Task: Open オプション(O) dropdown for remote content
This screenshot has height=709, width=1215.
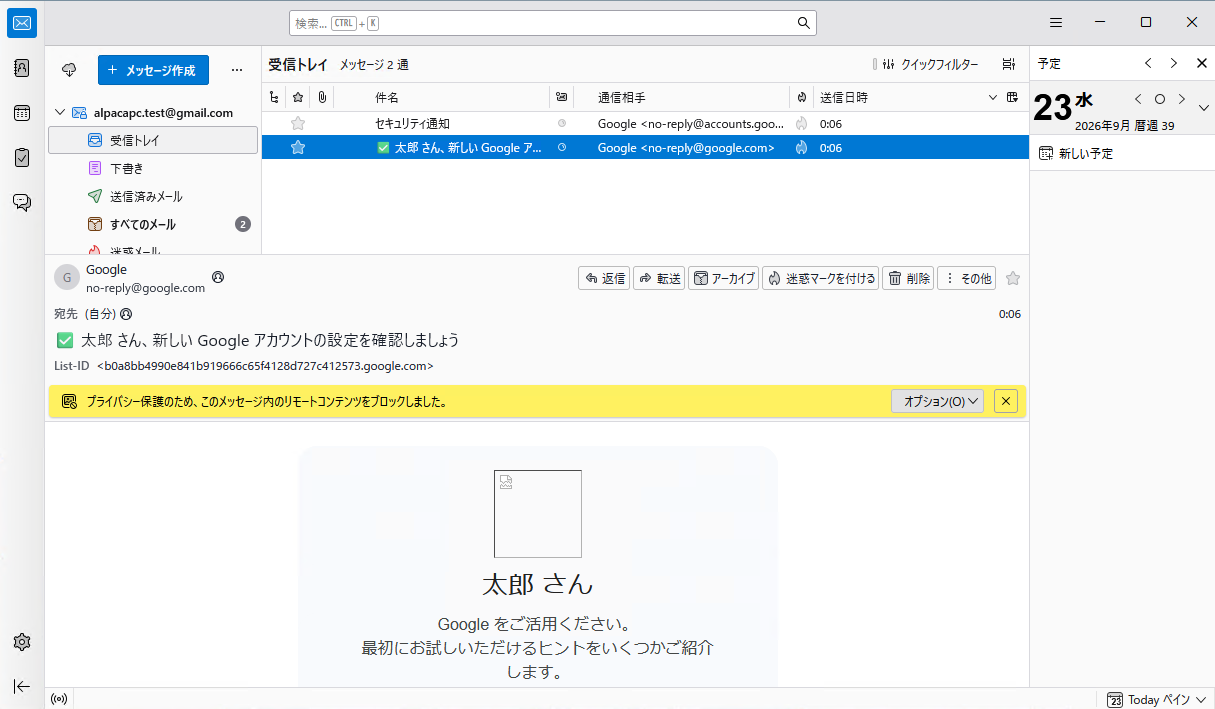Action: tap(937, 401)
